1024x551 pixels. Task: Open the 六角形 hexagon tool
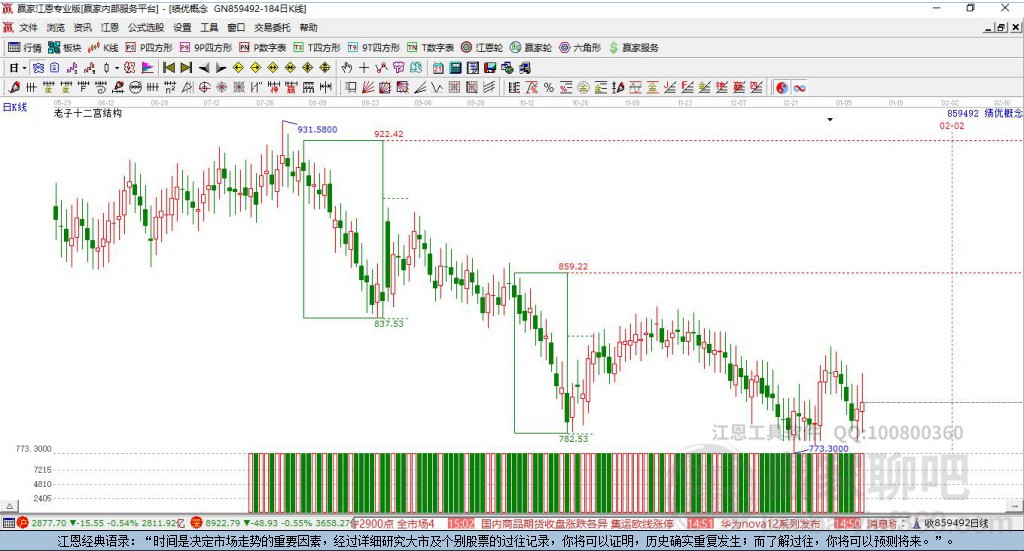pyautogui.click(x=580, y=48)
